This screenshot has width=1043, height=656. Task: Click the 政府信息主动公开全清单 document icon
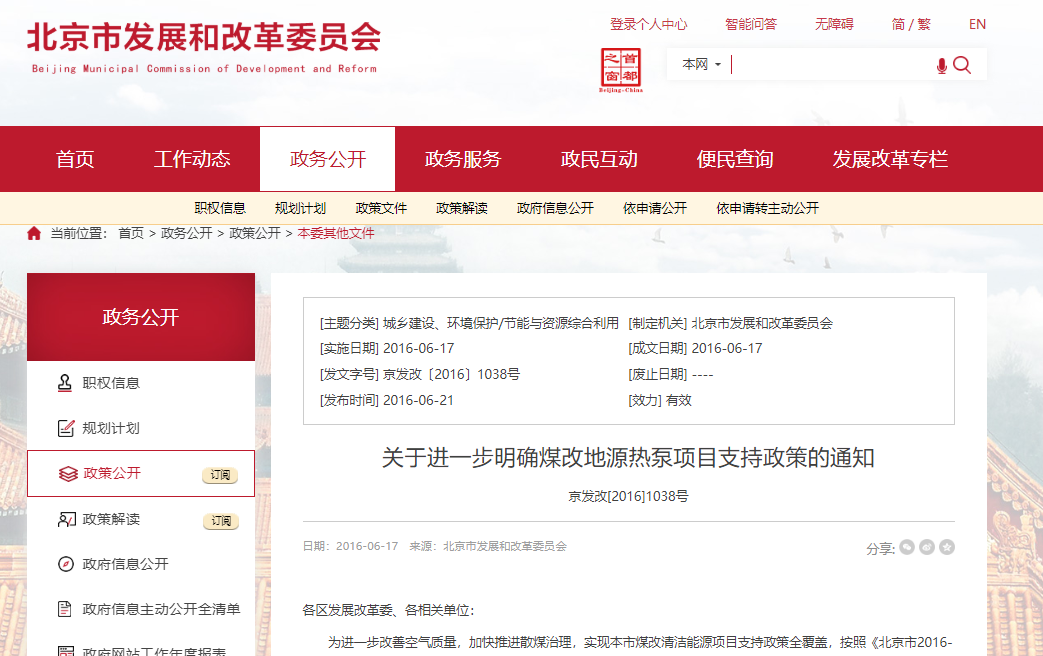[65, 609]
